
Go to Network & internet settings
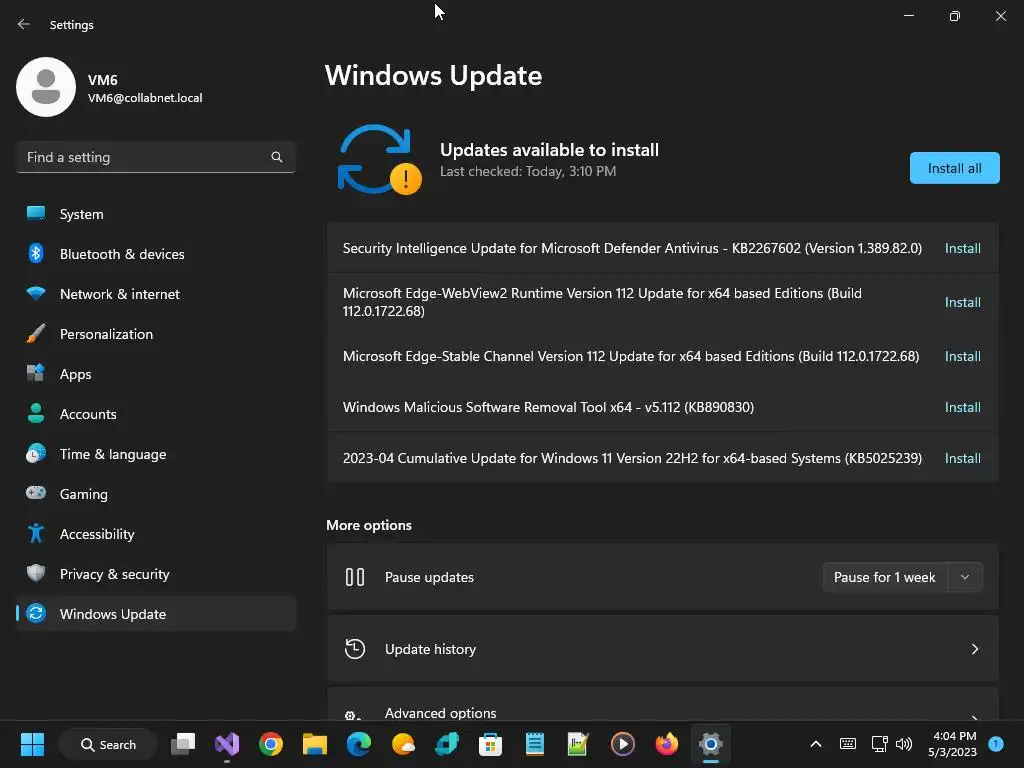(x=155, y=294)
